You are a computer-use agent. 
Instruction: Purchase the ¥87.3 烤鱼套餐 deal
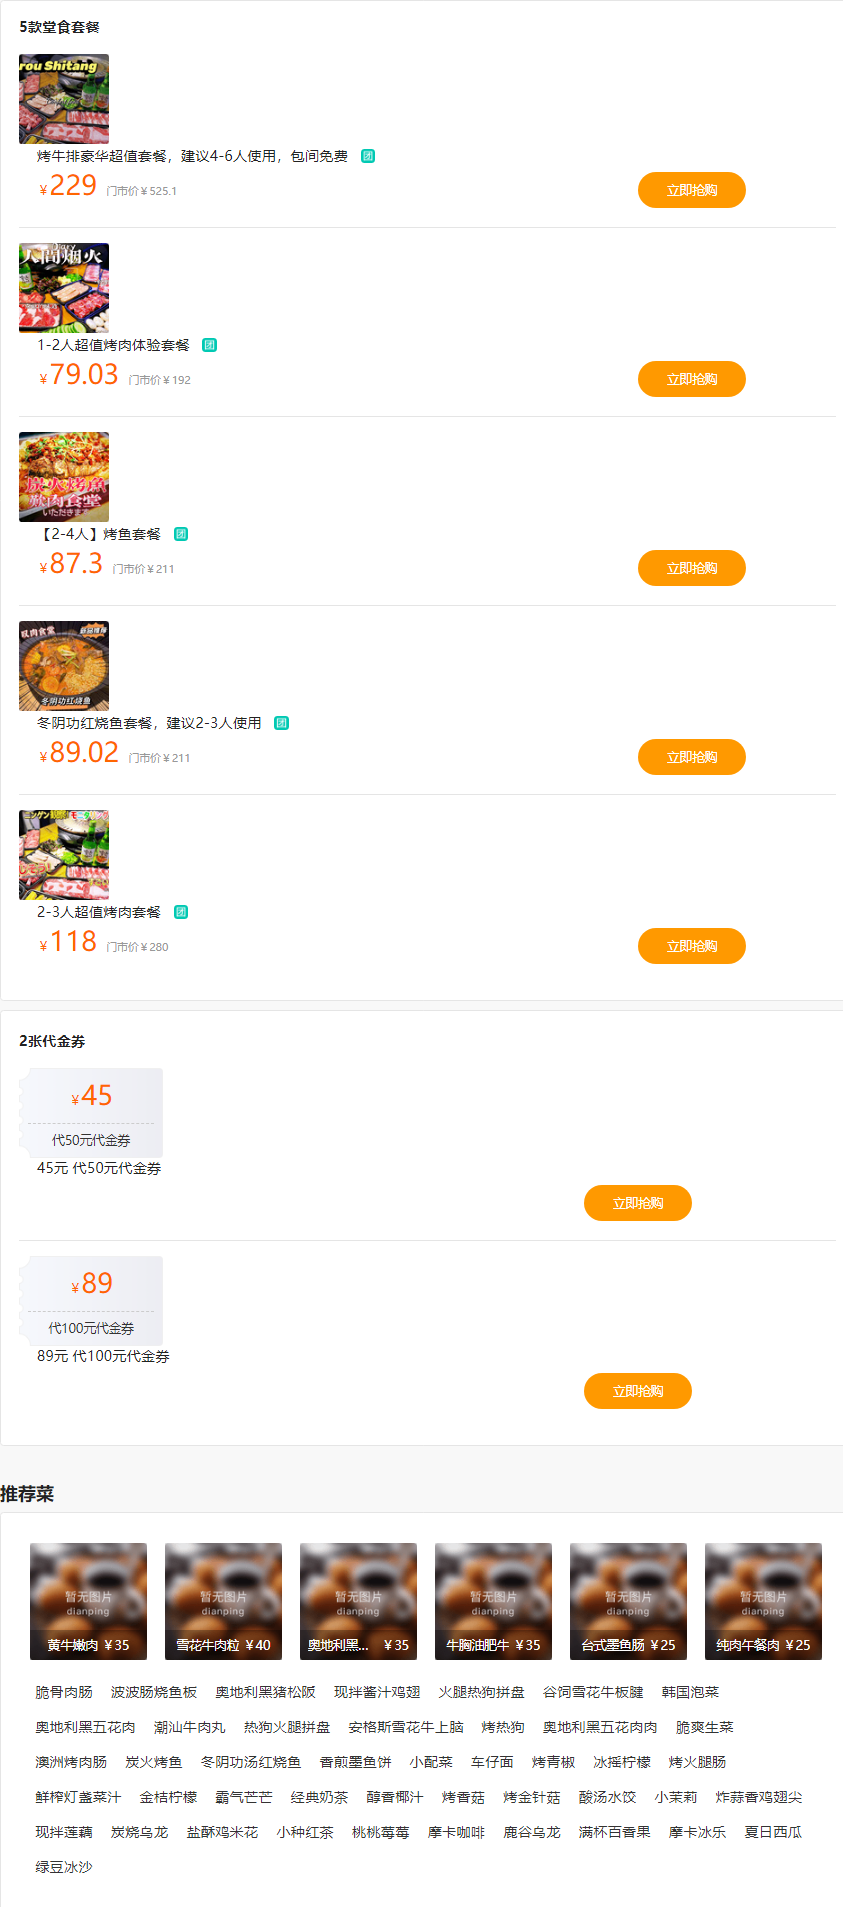click(691, 568)
